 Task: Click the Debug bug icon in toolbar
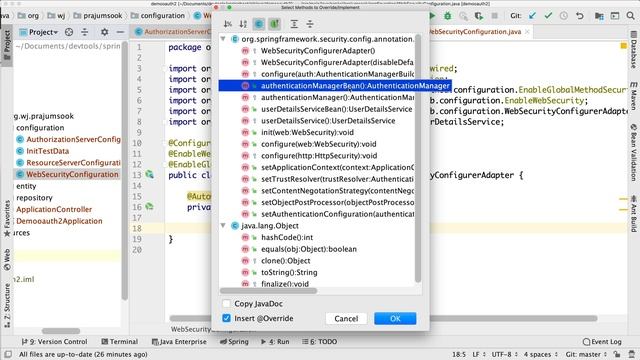point(448,16)
